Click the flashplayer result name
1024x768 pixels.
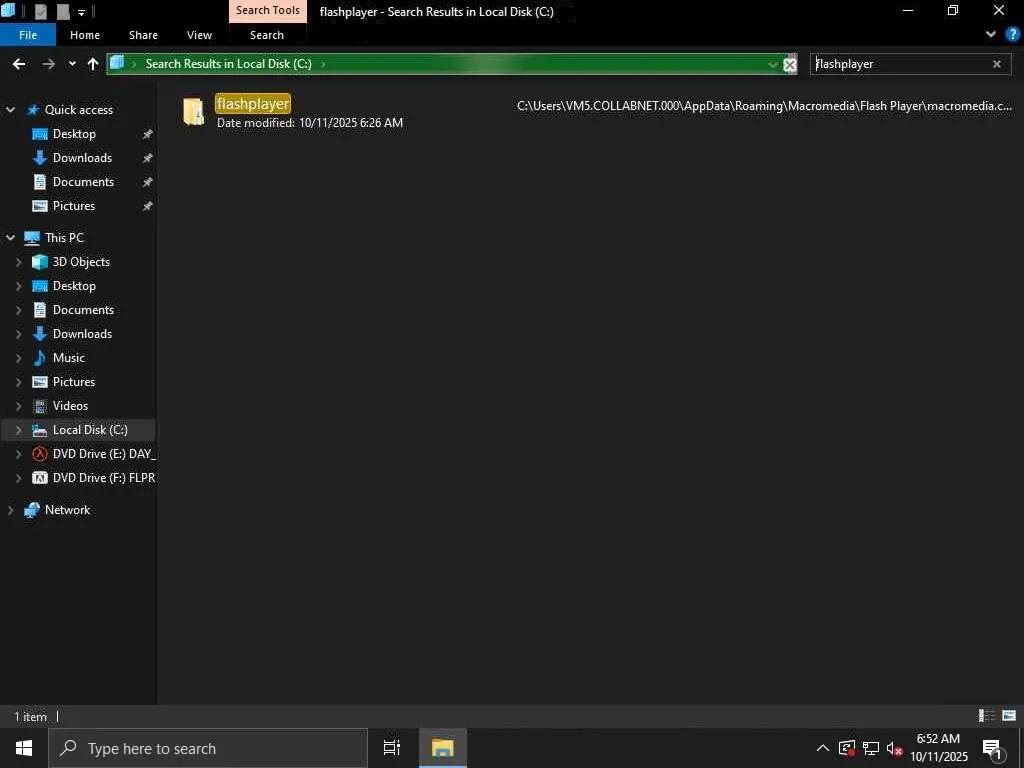click(253, 104)
